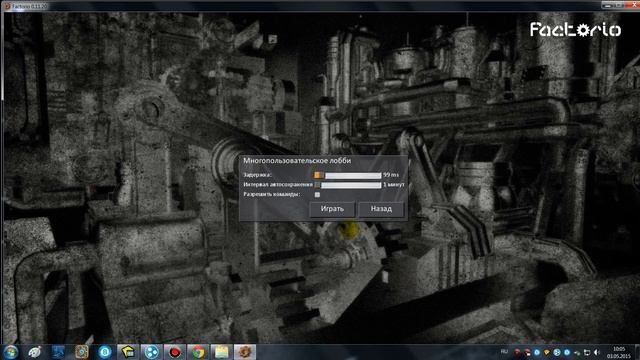This screenshot has width=640, height=360.
Task: Open the clock showing 10:05
Action: (x=619, y=352)
